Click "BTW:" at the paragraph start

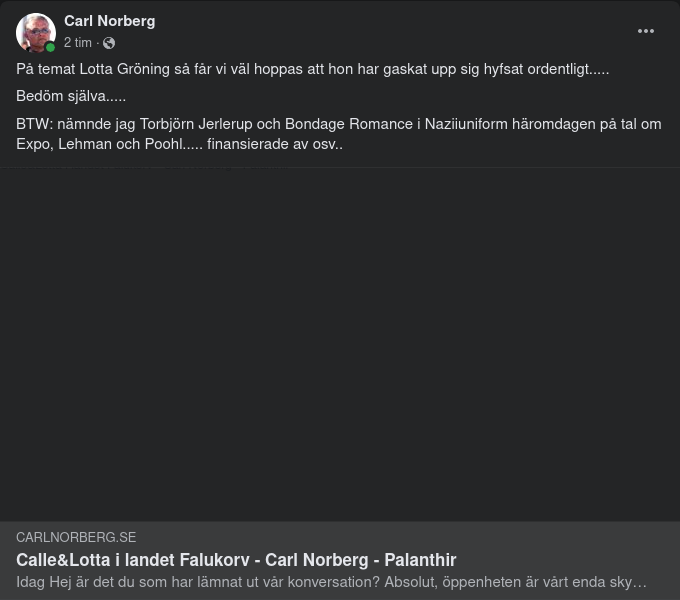(34, 125)
